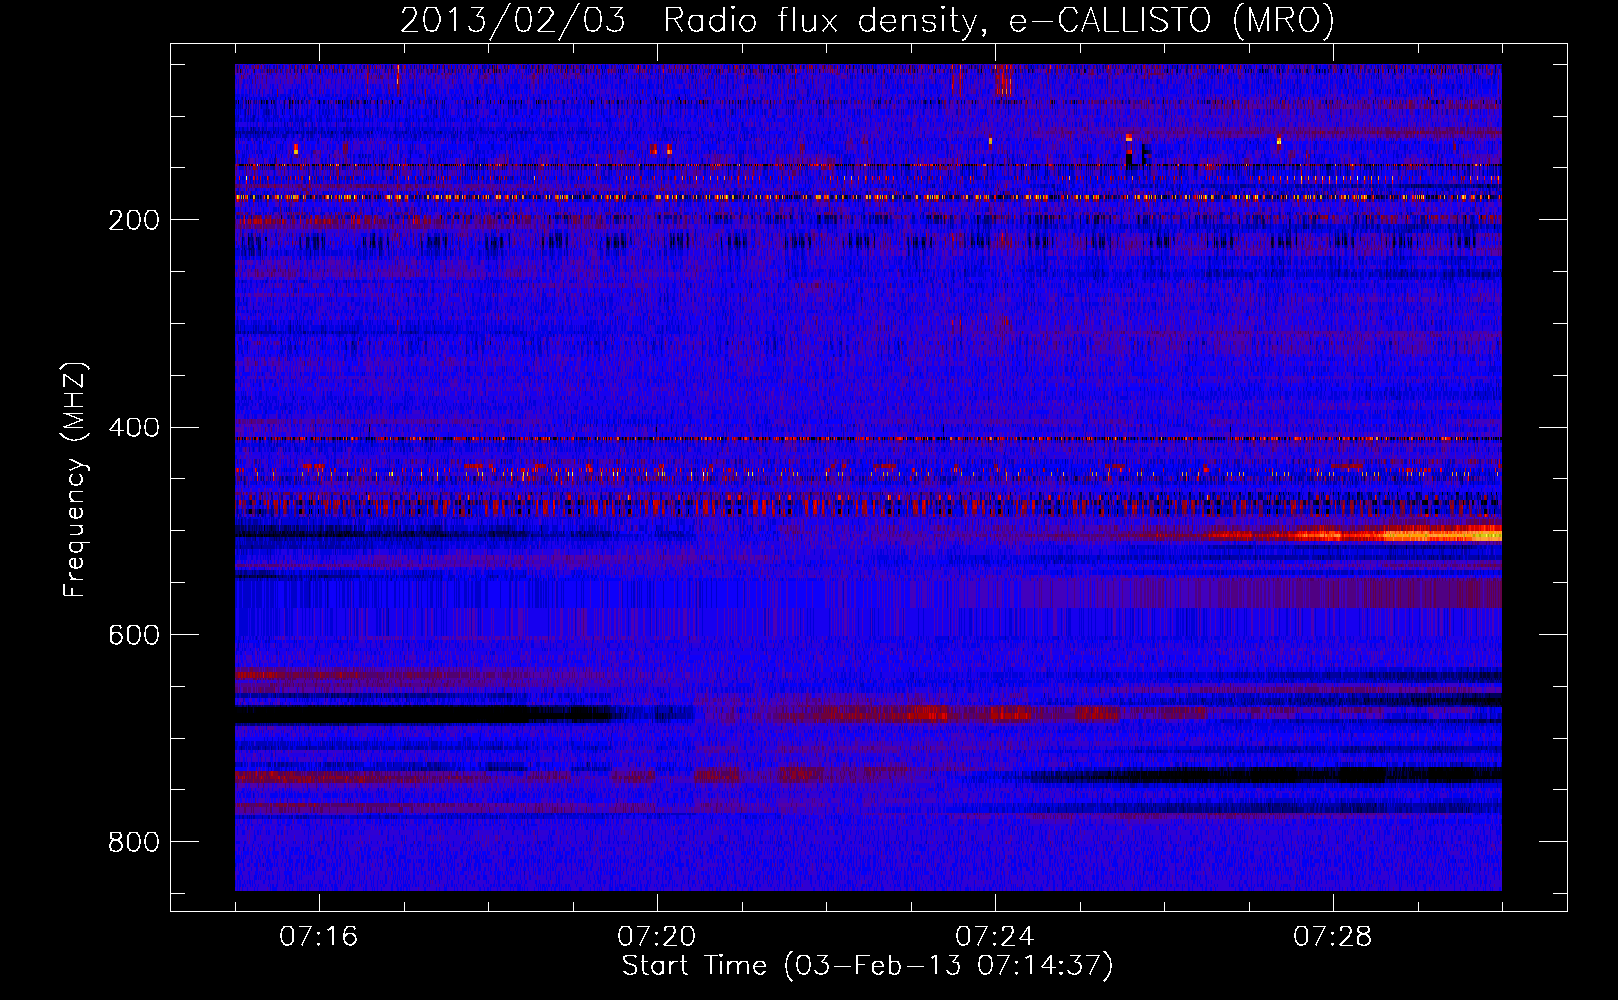Click the 400 frequency tick label

coord(134,428)
